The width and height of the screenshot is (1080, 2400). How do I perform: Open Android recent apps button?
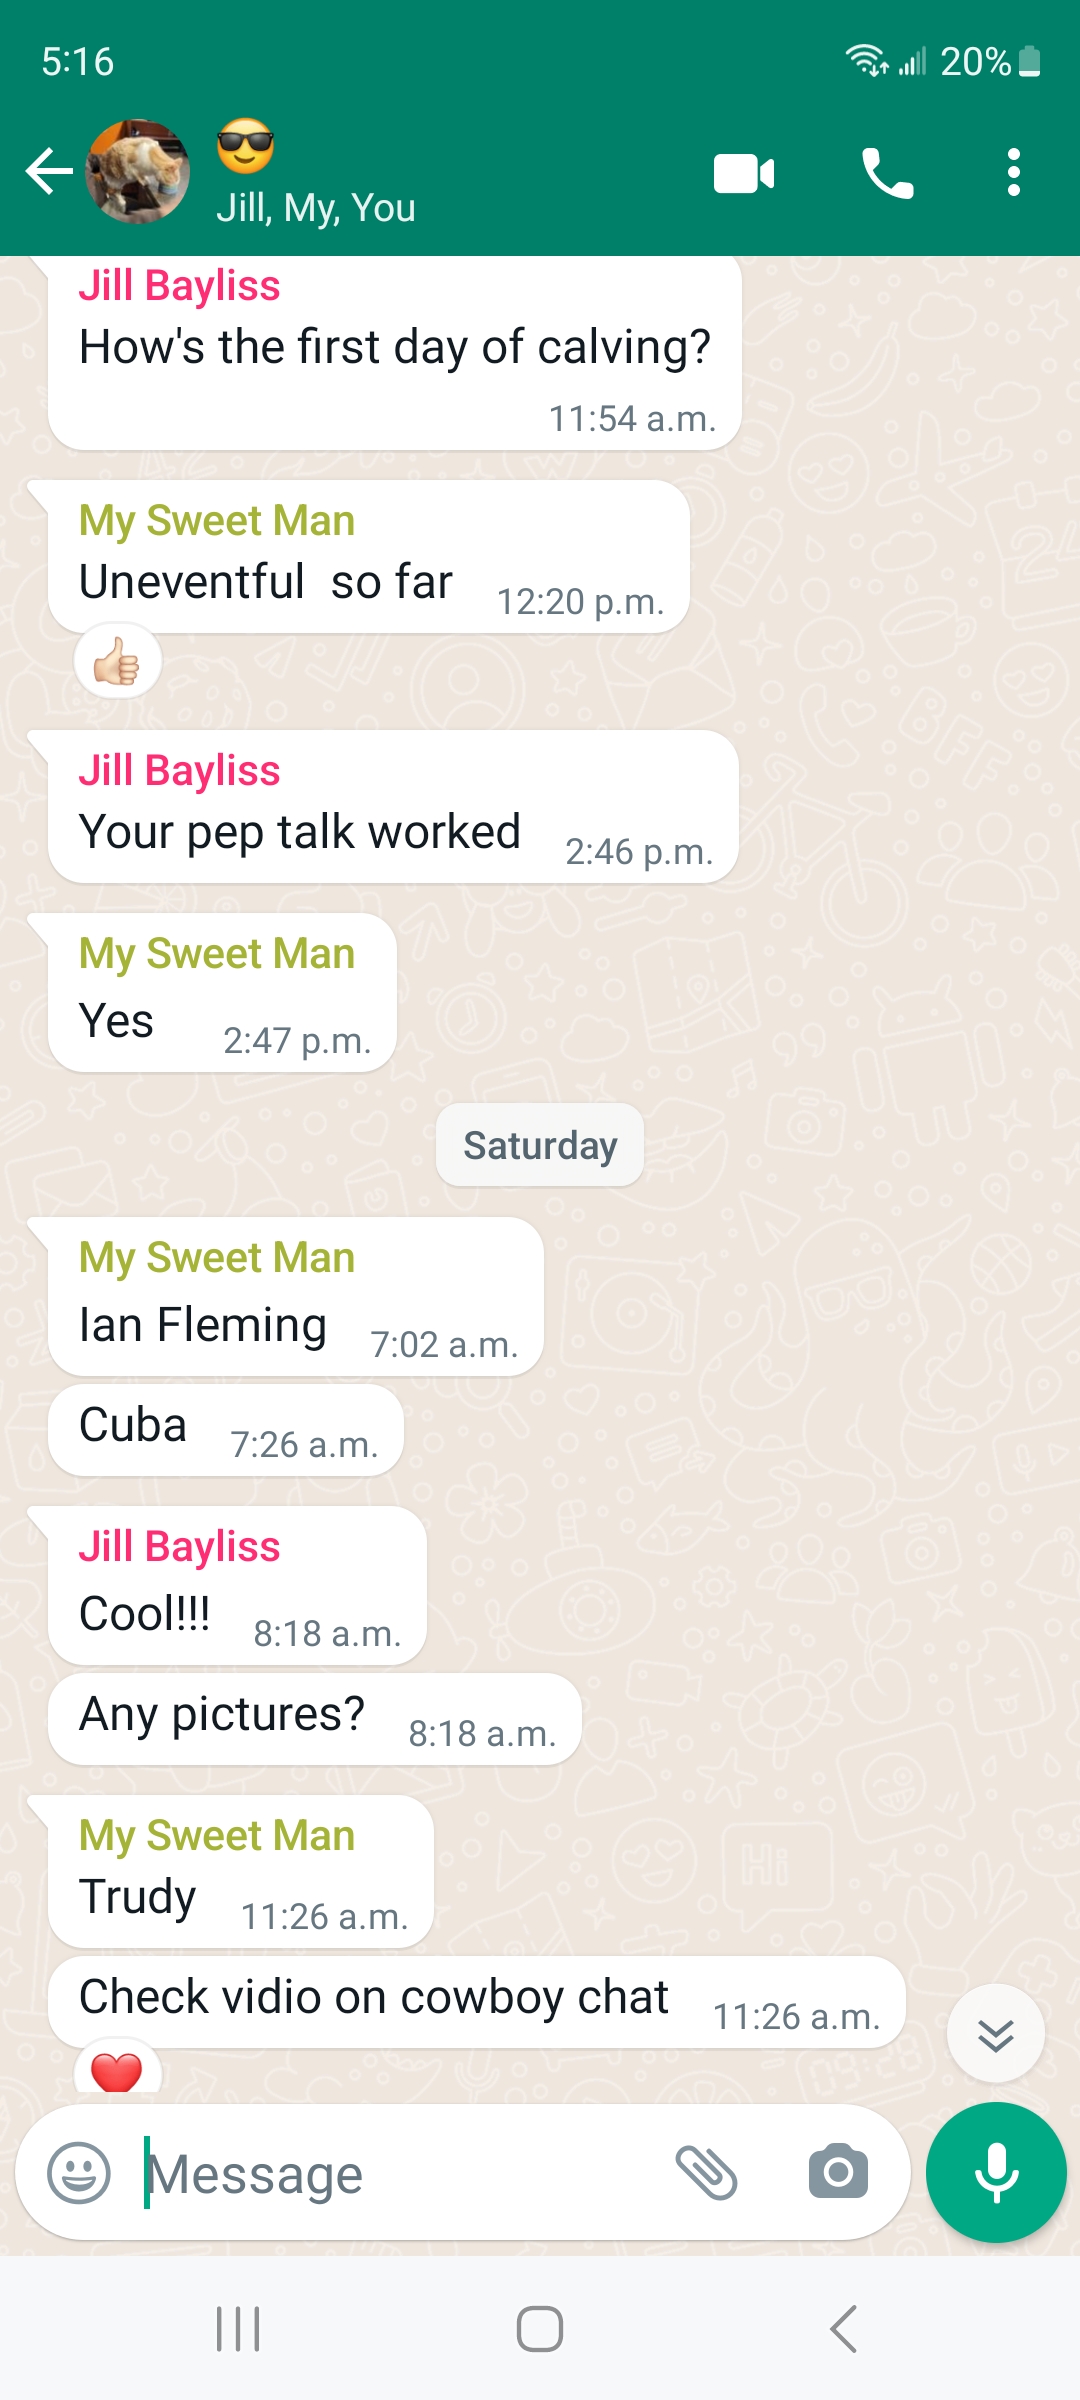[238, 2329]
